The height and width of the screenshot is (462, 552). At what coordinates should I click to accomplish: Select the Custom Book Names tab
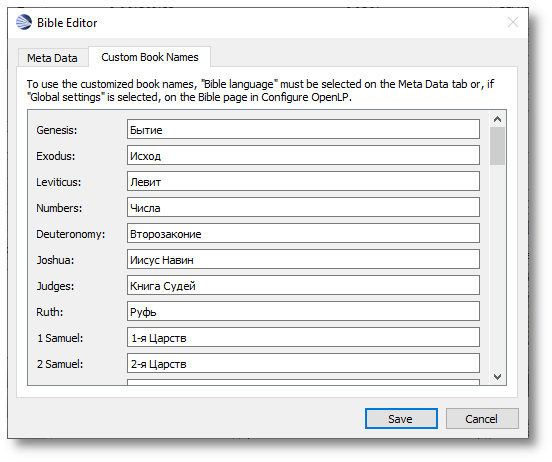(x=150, y=57)
